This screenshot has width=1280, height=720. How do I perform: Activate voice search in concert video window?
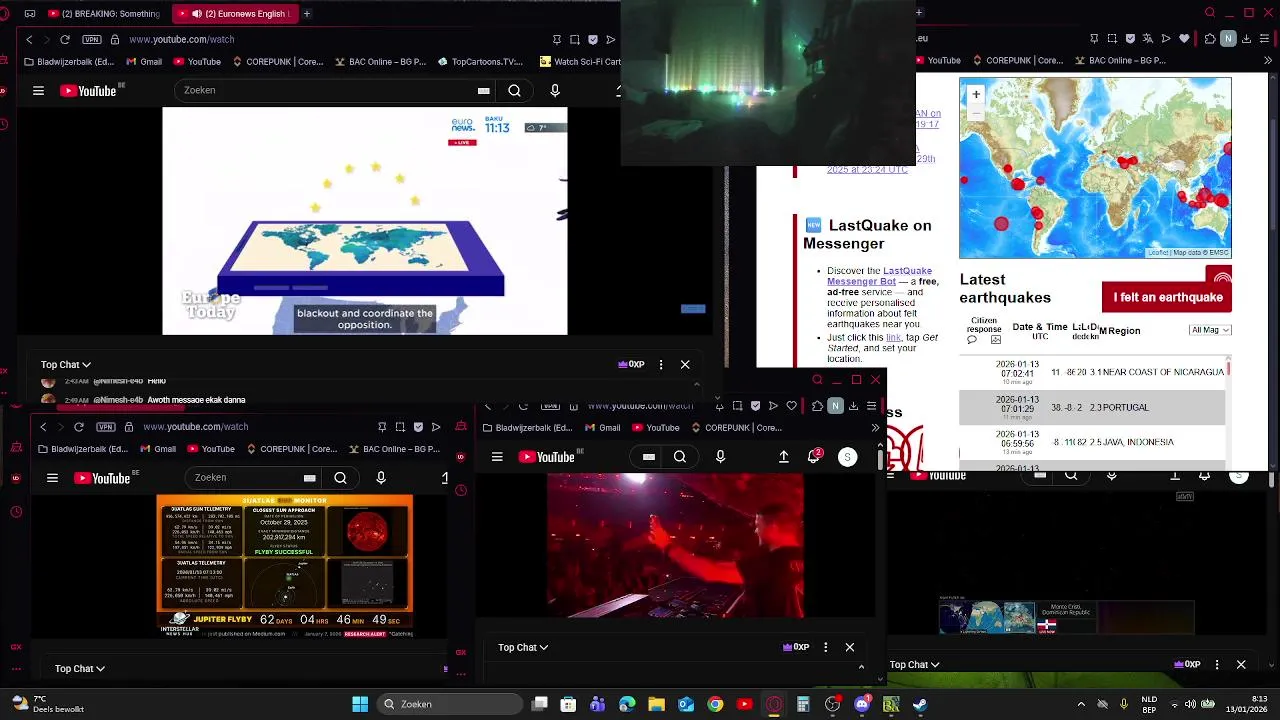click(x=720, y=457)
